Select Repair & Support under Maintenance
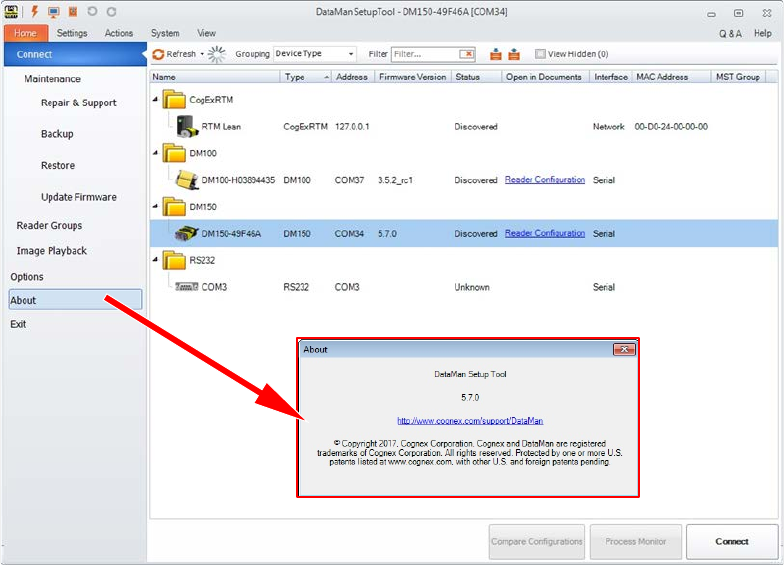This screenshot has height=565, width=784. (78, 102)
